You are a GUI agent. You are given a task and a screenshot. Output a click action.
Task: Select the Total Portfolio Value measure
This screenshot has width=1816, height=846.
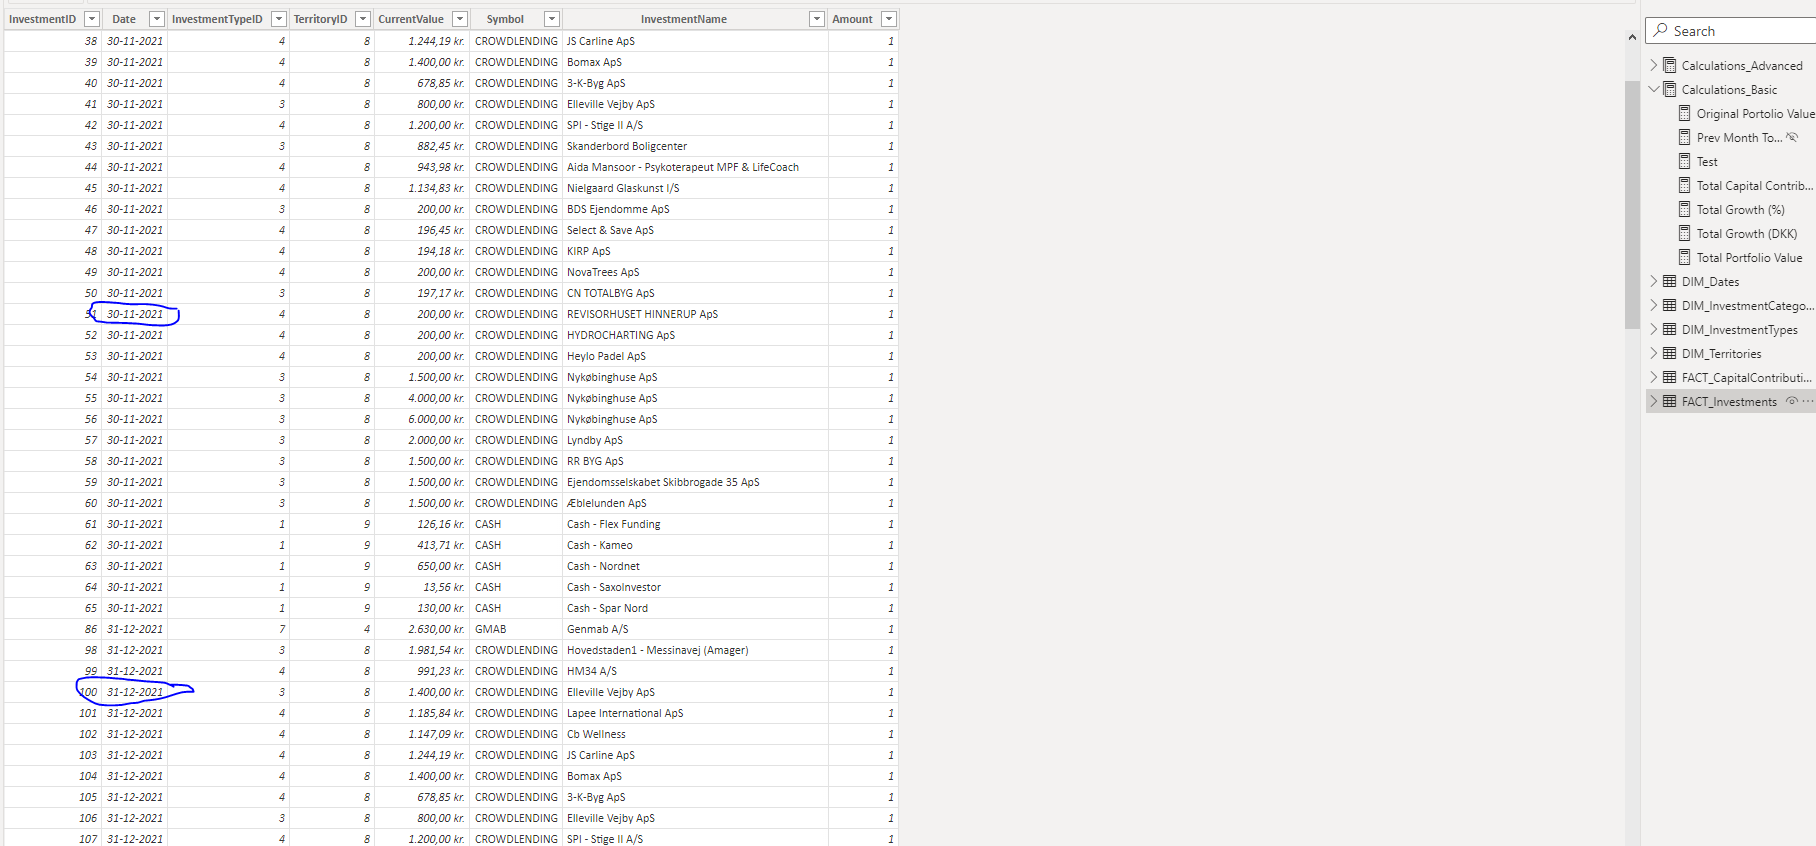(1749, 257)
